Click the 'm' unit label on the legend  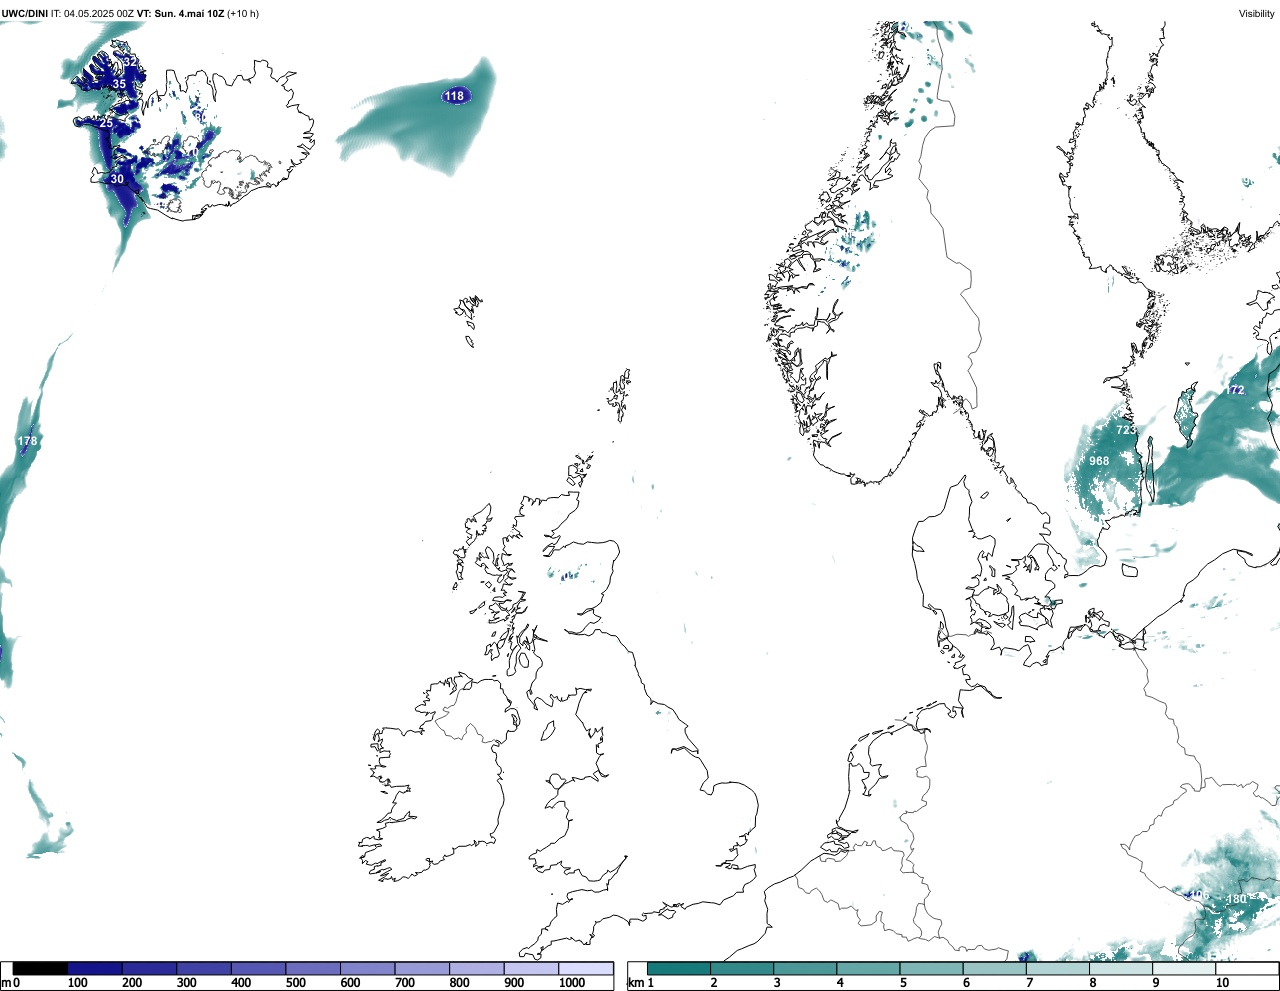[x=6, y=983]
